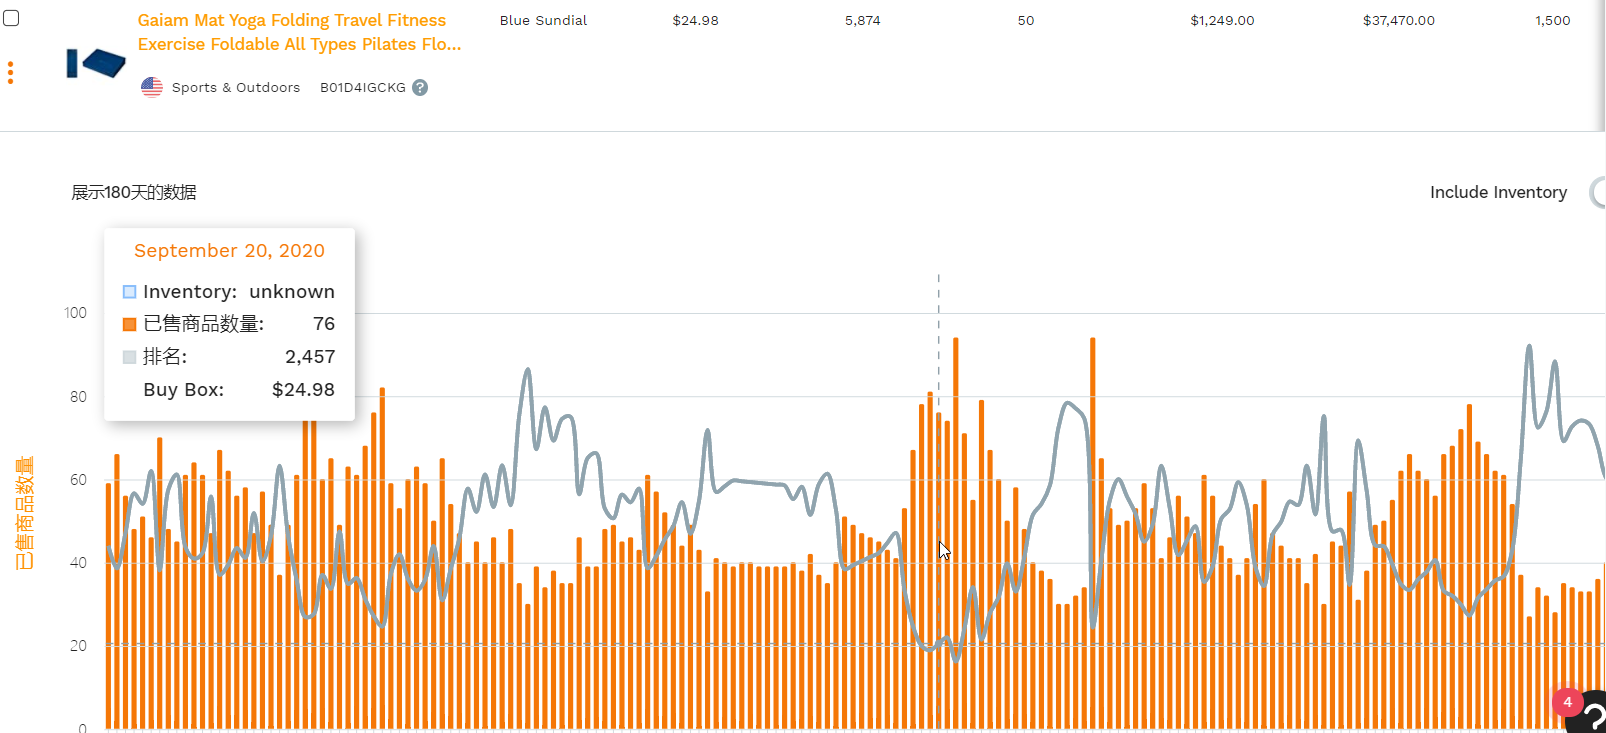
Task: Open the help widget in bottom-right corner
Action: (x=1590, y=714)
